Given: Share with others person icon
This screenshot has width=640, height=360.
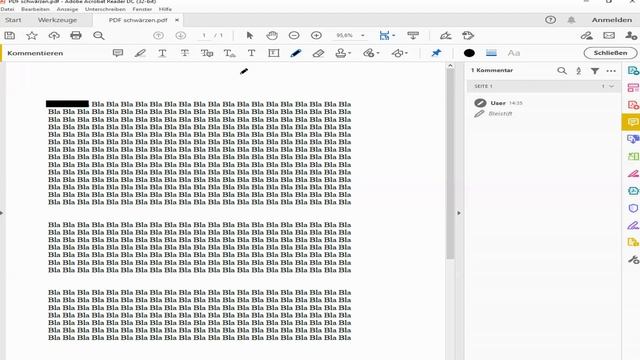Looking at the screenshot, I should point(631,36).
